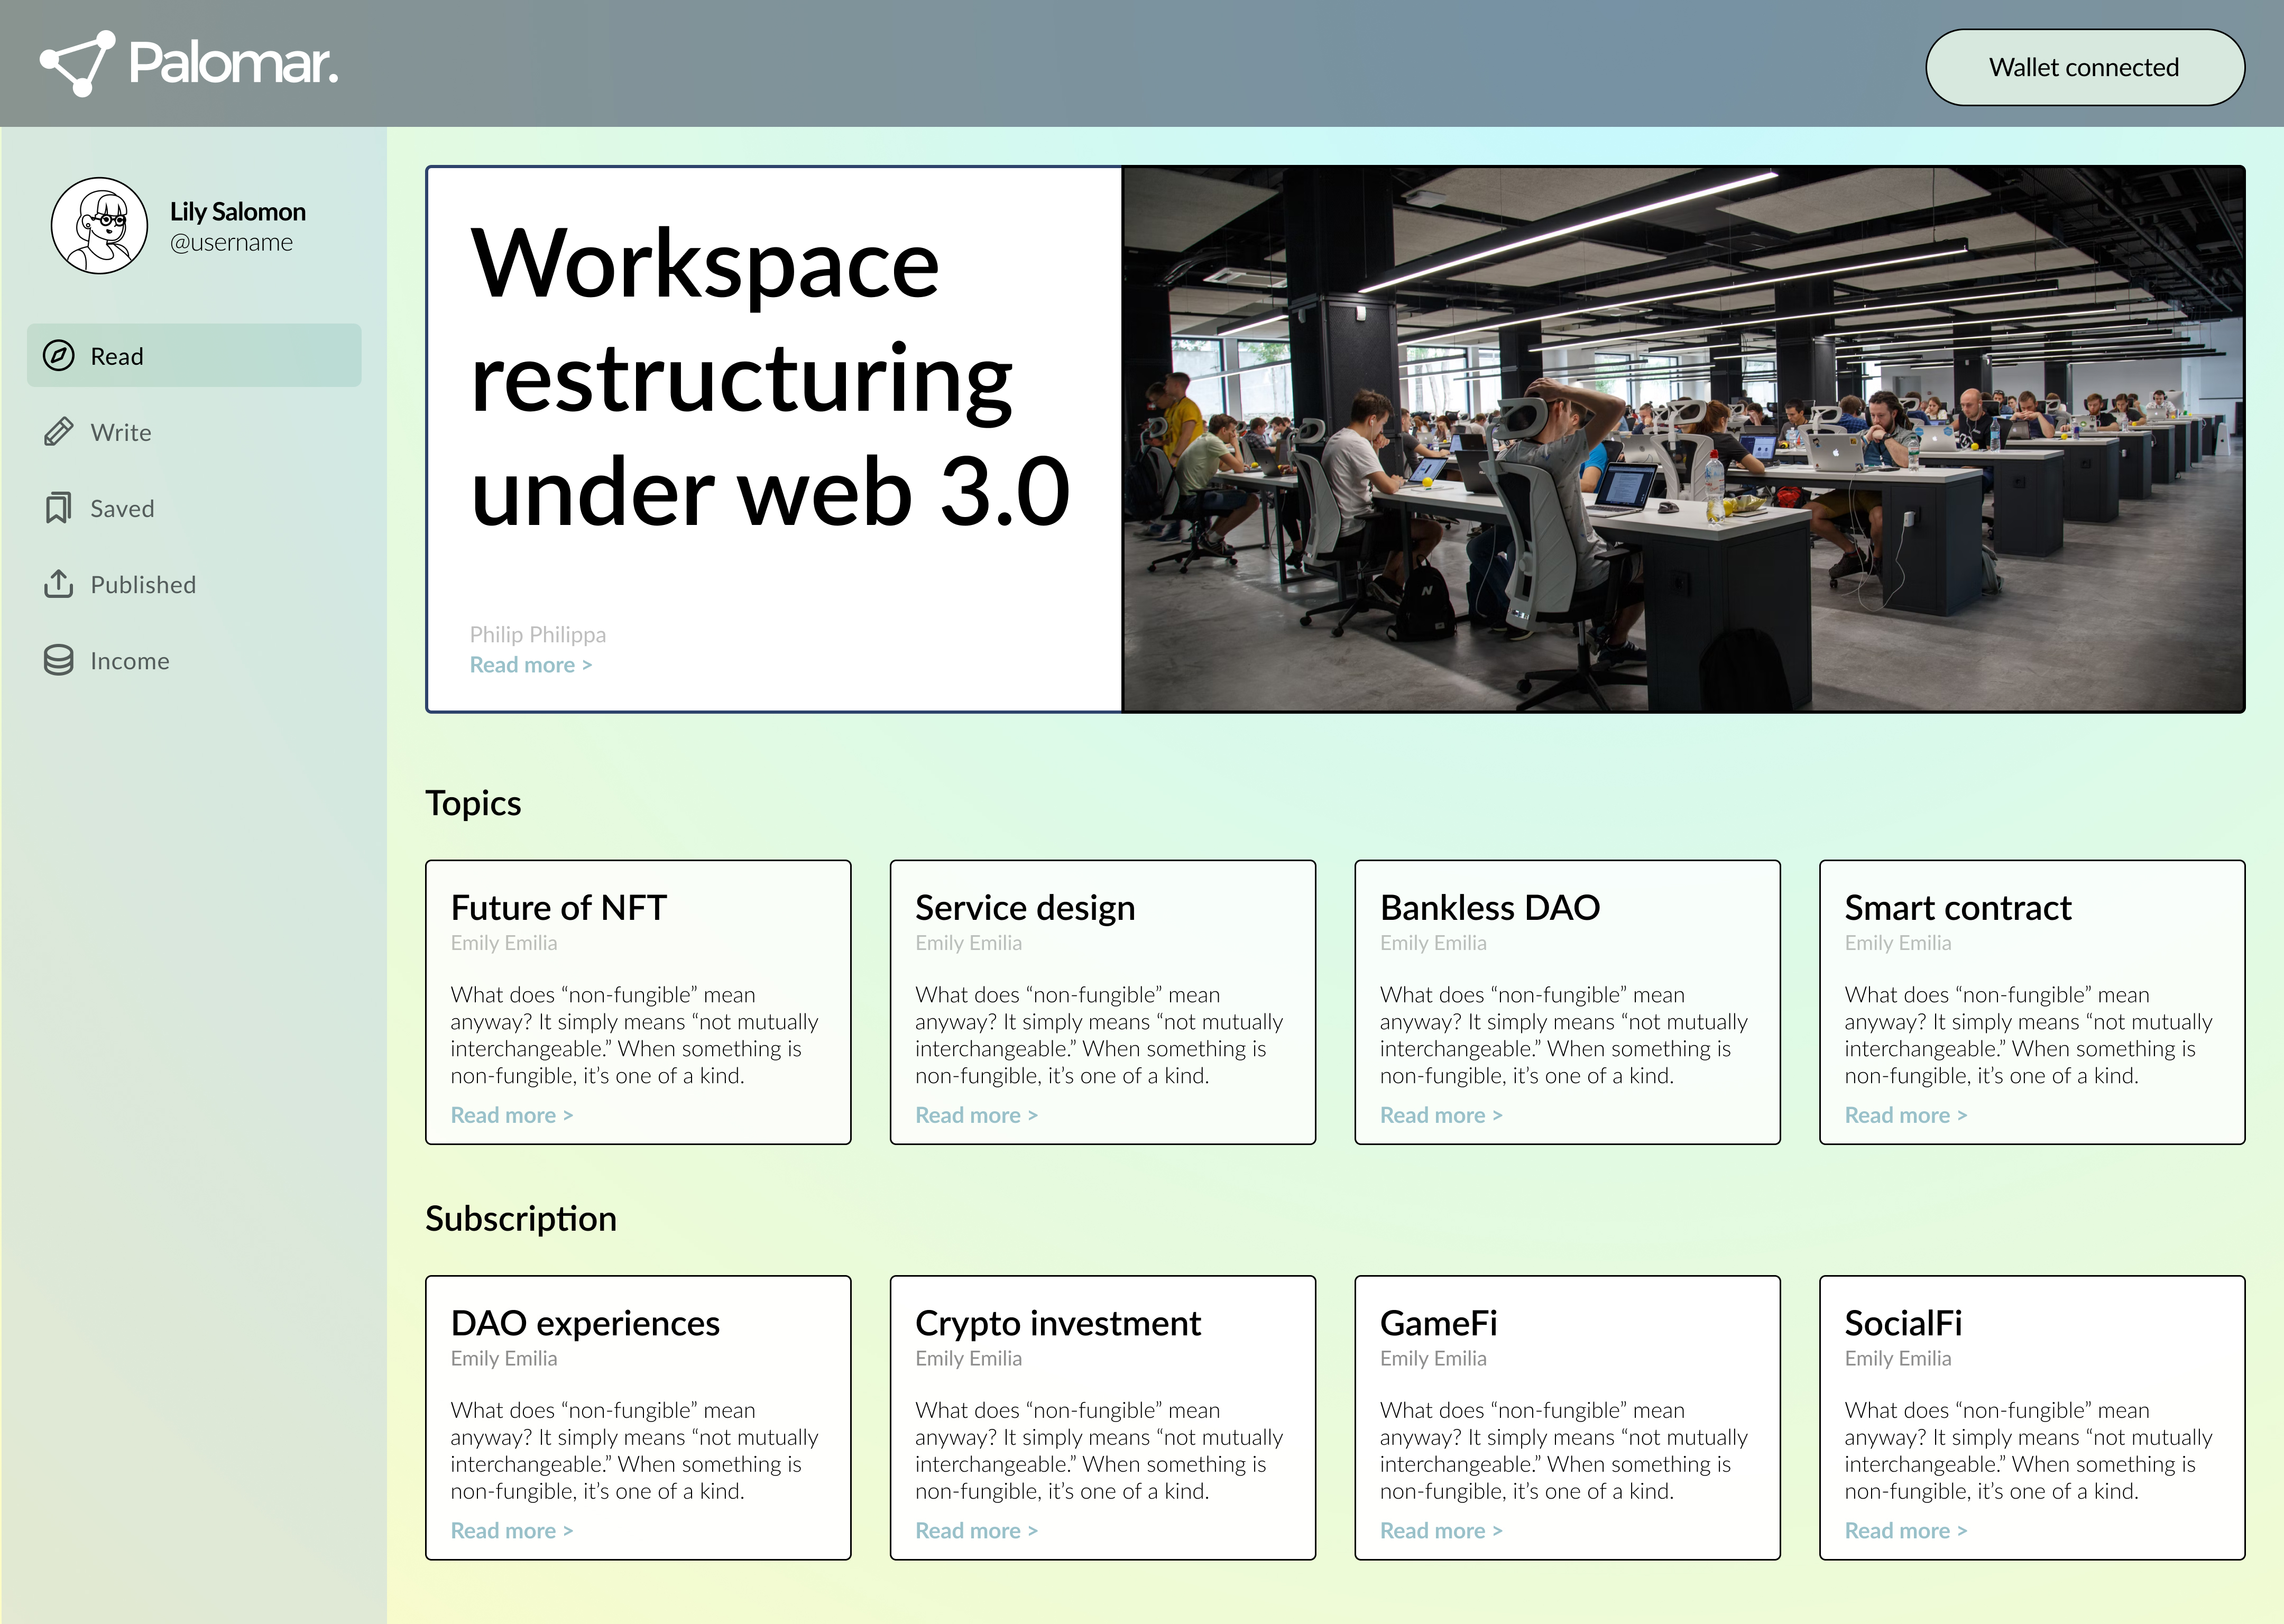Click the Read compass icon
Screen dimensions: 2284x1624
(59, 355)
